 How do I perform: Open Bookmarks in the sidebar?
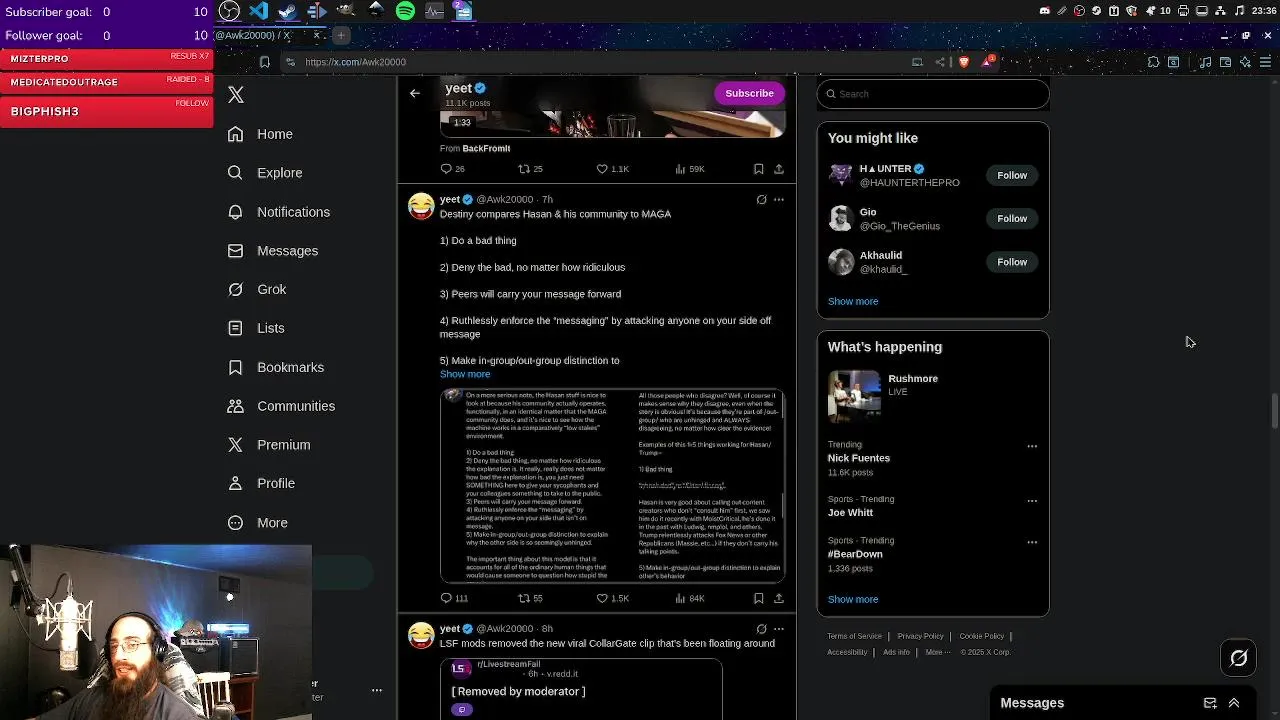(x=276, y=367)
